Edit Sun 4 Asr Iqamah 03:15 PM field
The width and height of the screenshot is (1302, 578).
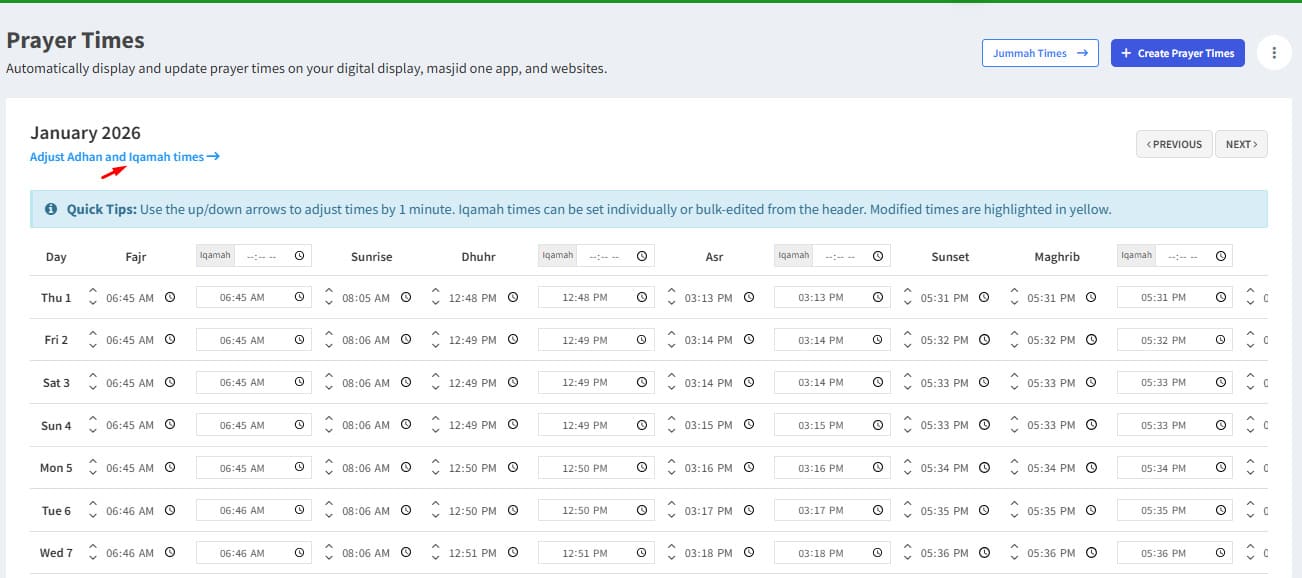click(832, 425)
